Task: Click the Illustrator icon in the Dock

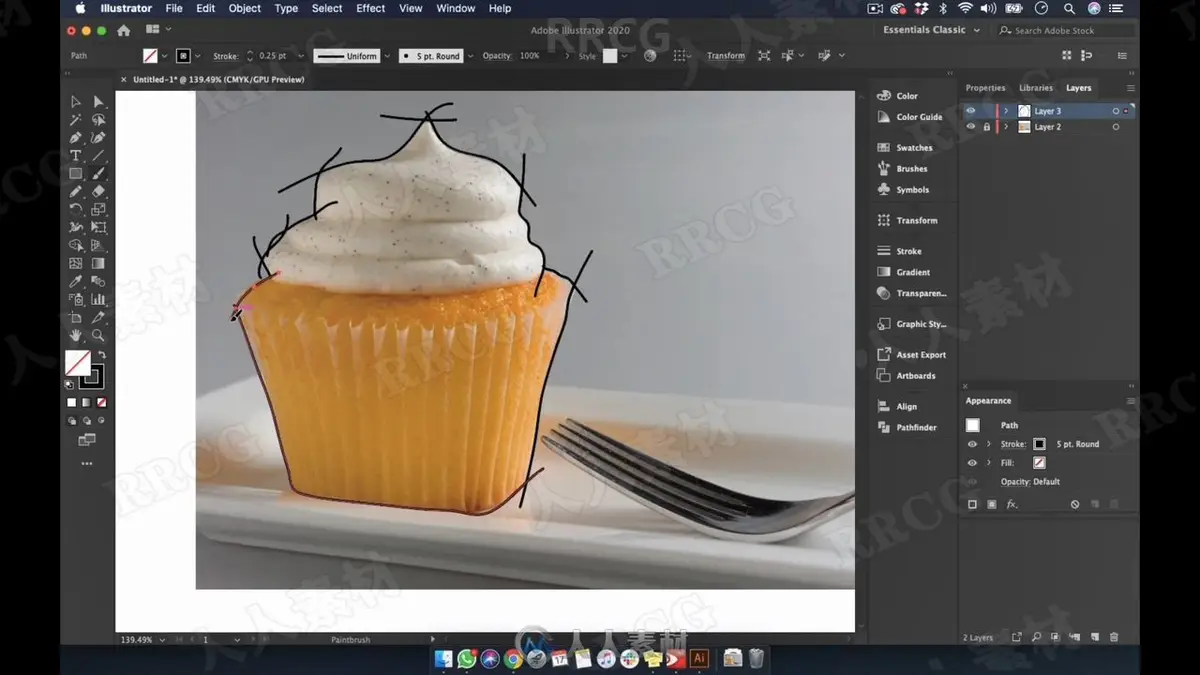Action: coord(700,658)
